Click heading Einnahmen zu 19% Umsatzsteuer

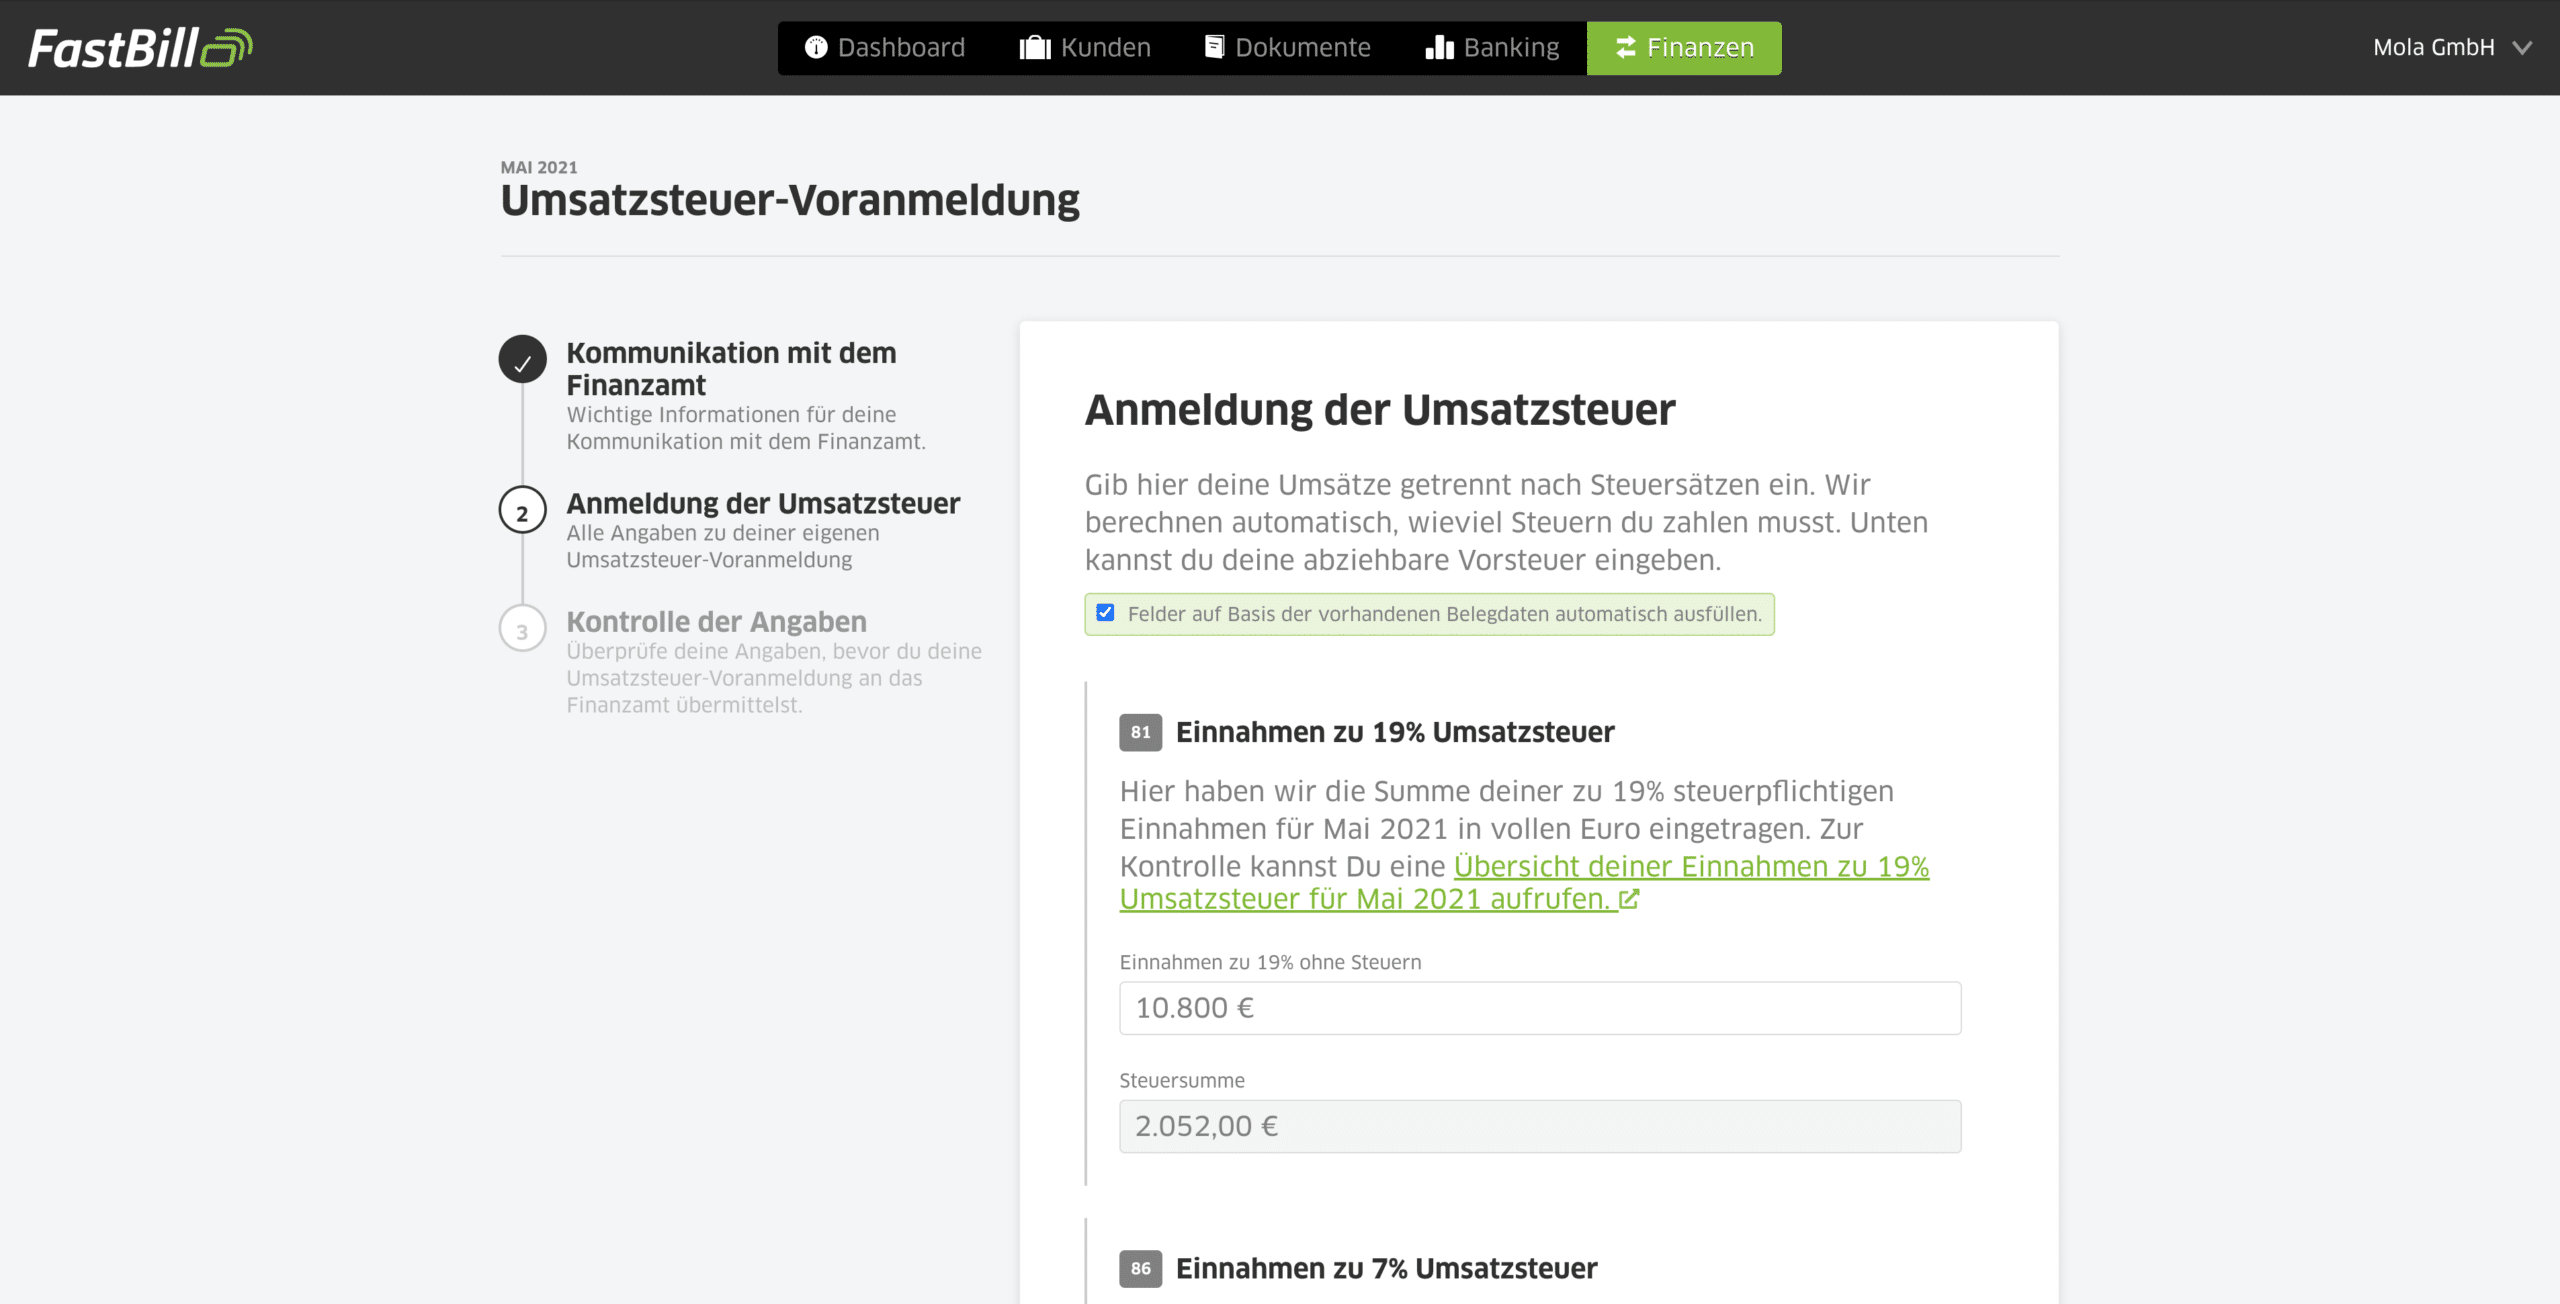click(1395, 732)
